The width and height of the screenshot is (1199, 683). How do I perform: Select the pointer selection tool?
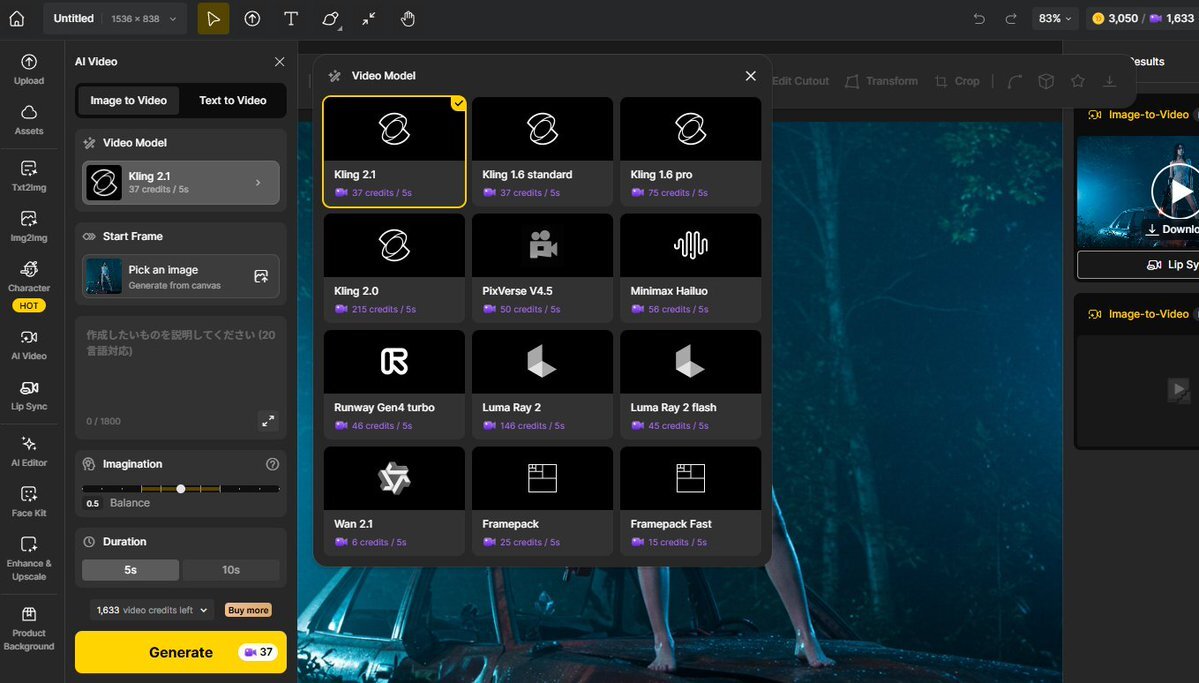tap(213, 18)
